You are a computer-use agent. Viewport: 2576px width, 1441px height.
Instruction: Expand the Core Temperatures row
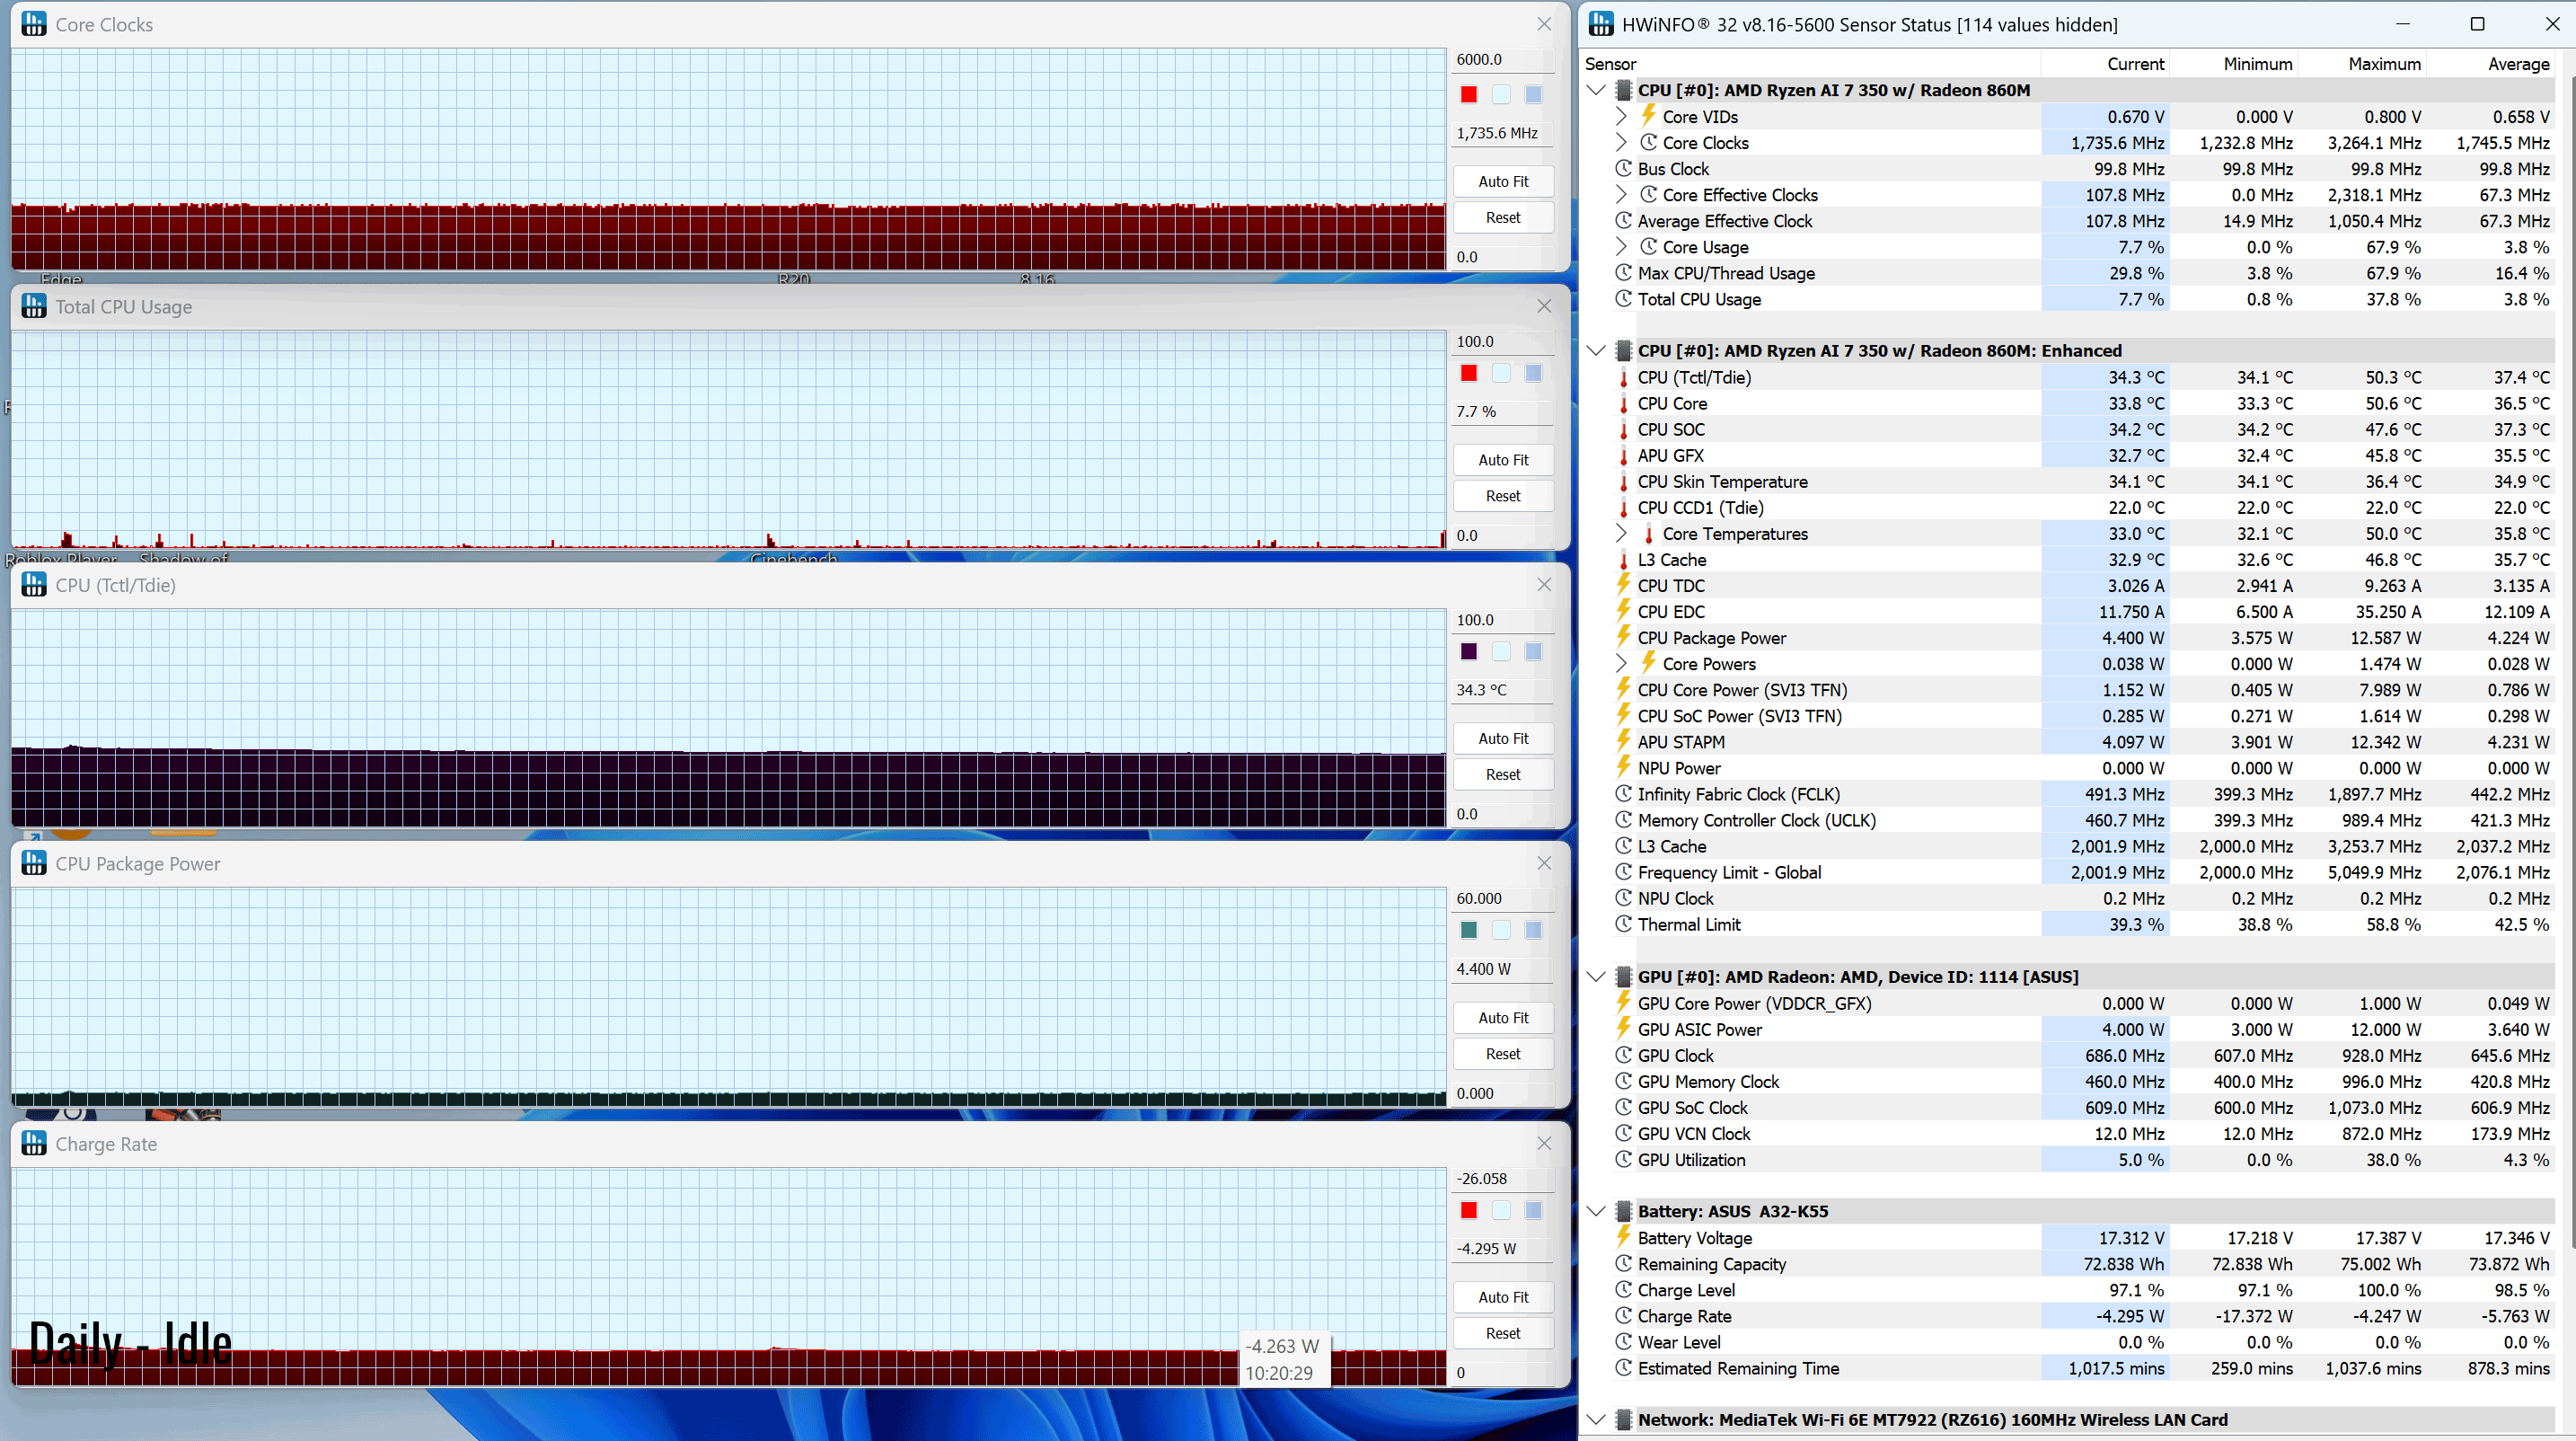[x=1621, y=533]
